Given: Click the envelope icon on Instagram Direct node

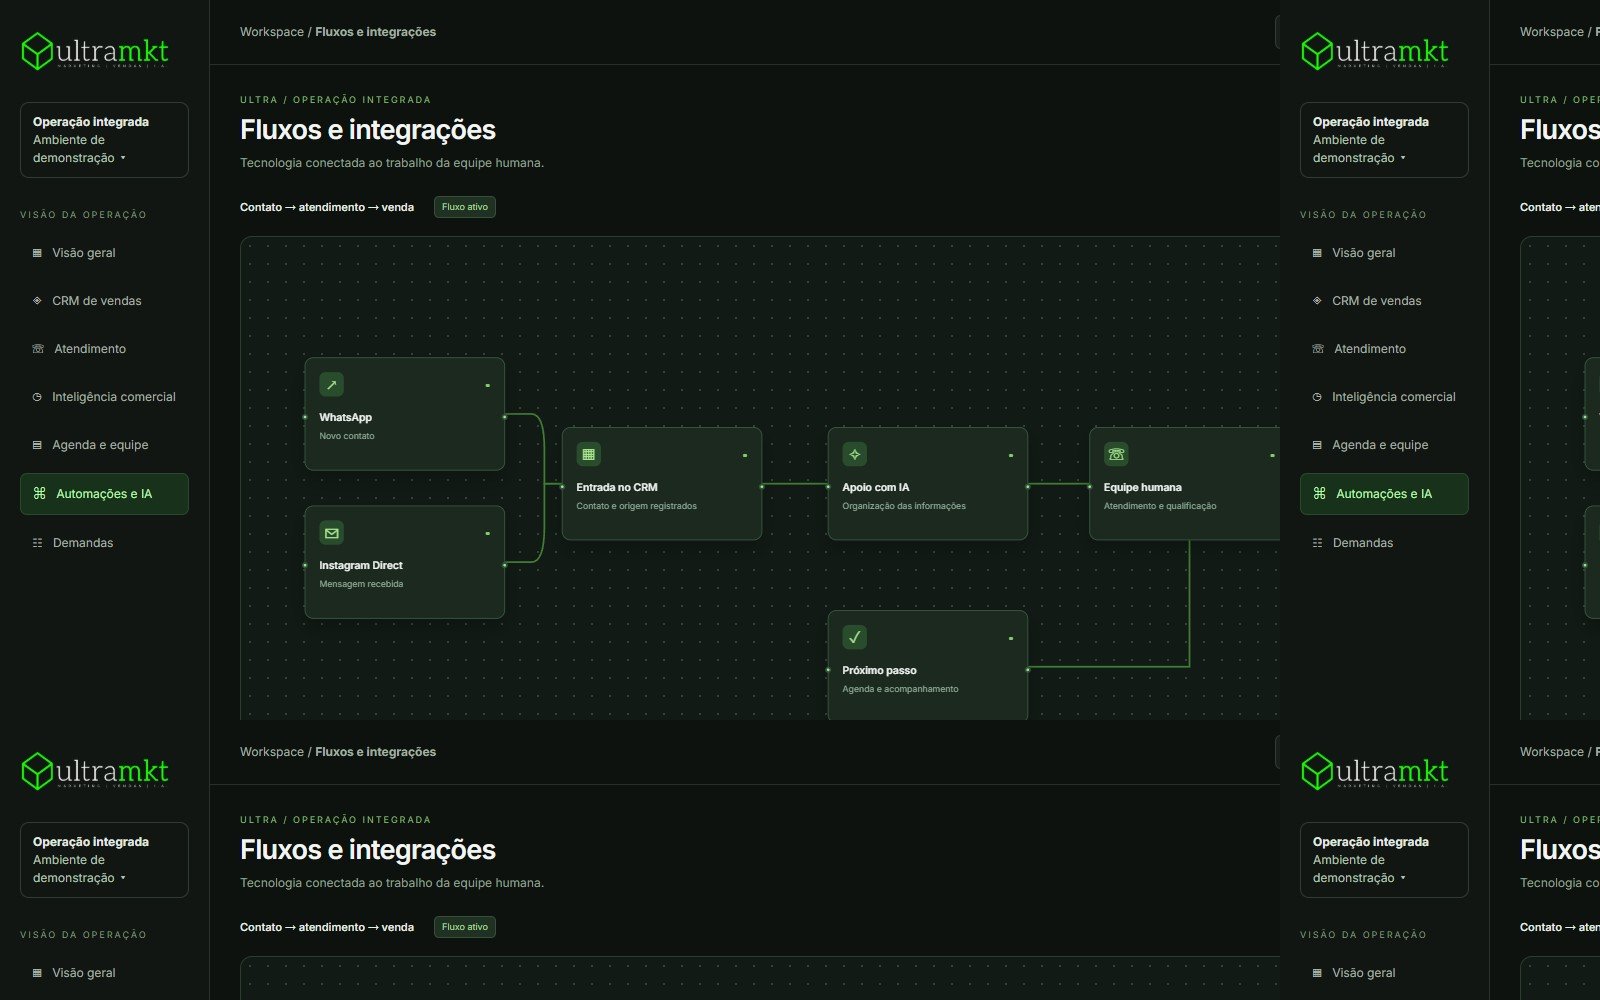Looking at the screenshot, I should pos(331,533).
